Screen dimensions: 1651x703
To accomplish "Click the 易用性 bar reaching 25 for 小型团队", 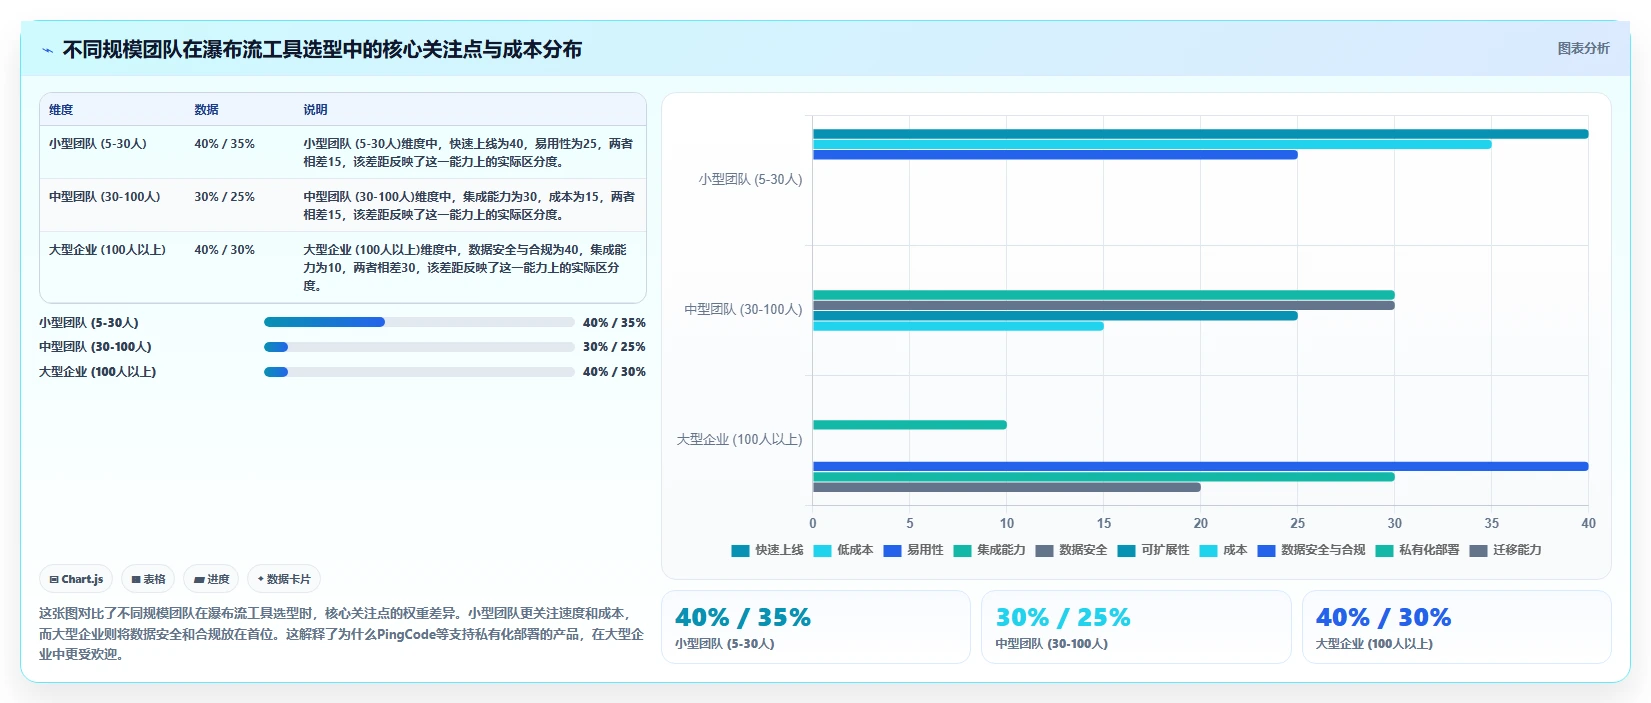I will tap(1055, 155).
